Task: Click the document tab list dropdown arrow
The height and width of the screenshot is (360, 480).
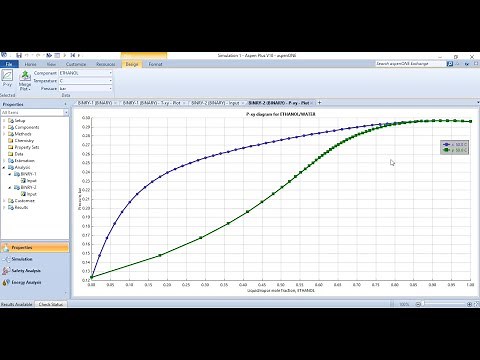Action: pyautogui.click(x=477, y=103)
